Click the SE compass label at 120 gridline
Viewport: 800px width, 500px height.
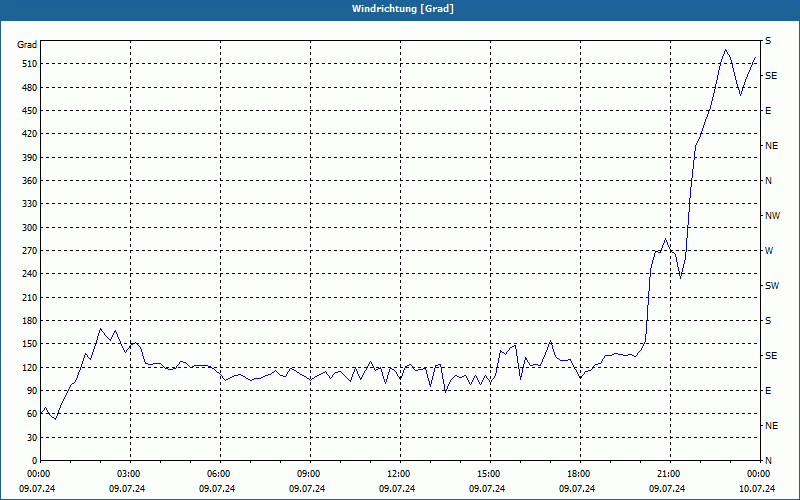(771, 356)
